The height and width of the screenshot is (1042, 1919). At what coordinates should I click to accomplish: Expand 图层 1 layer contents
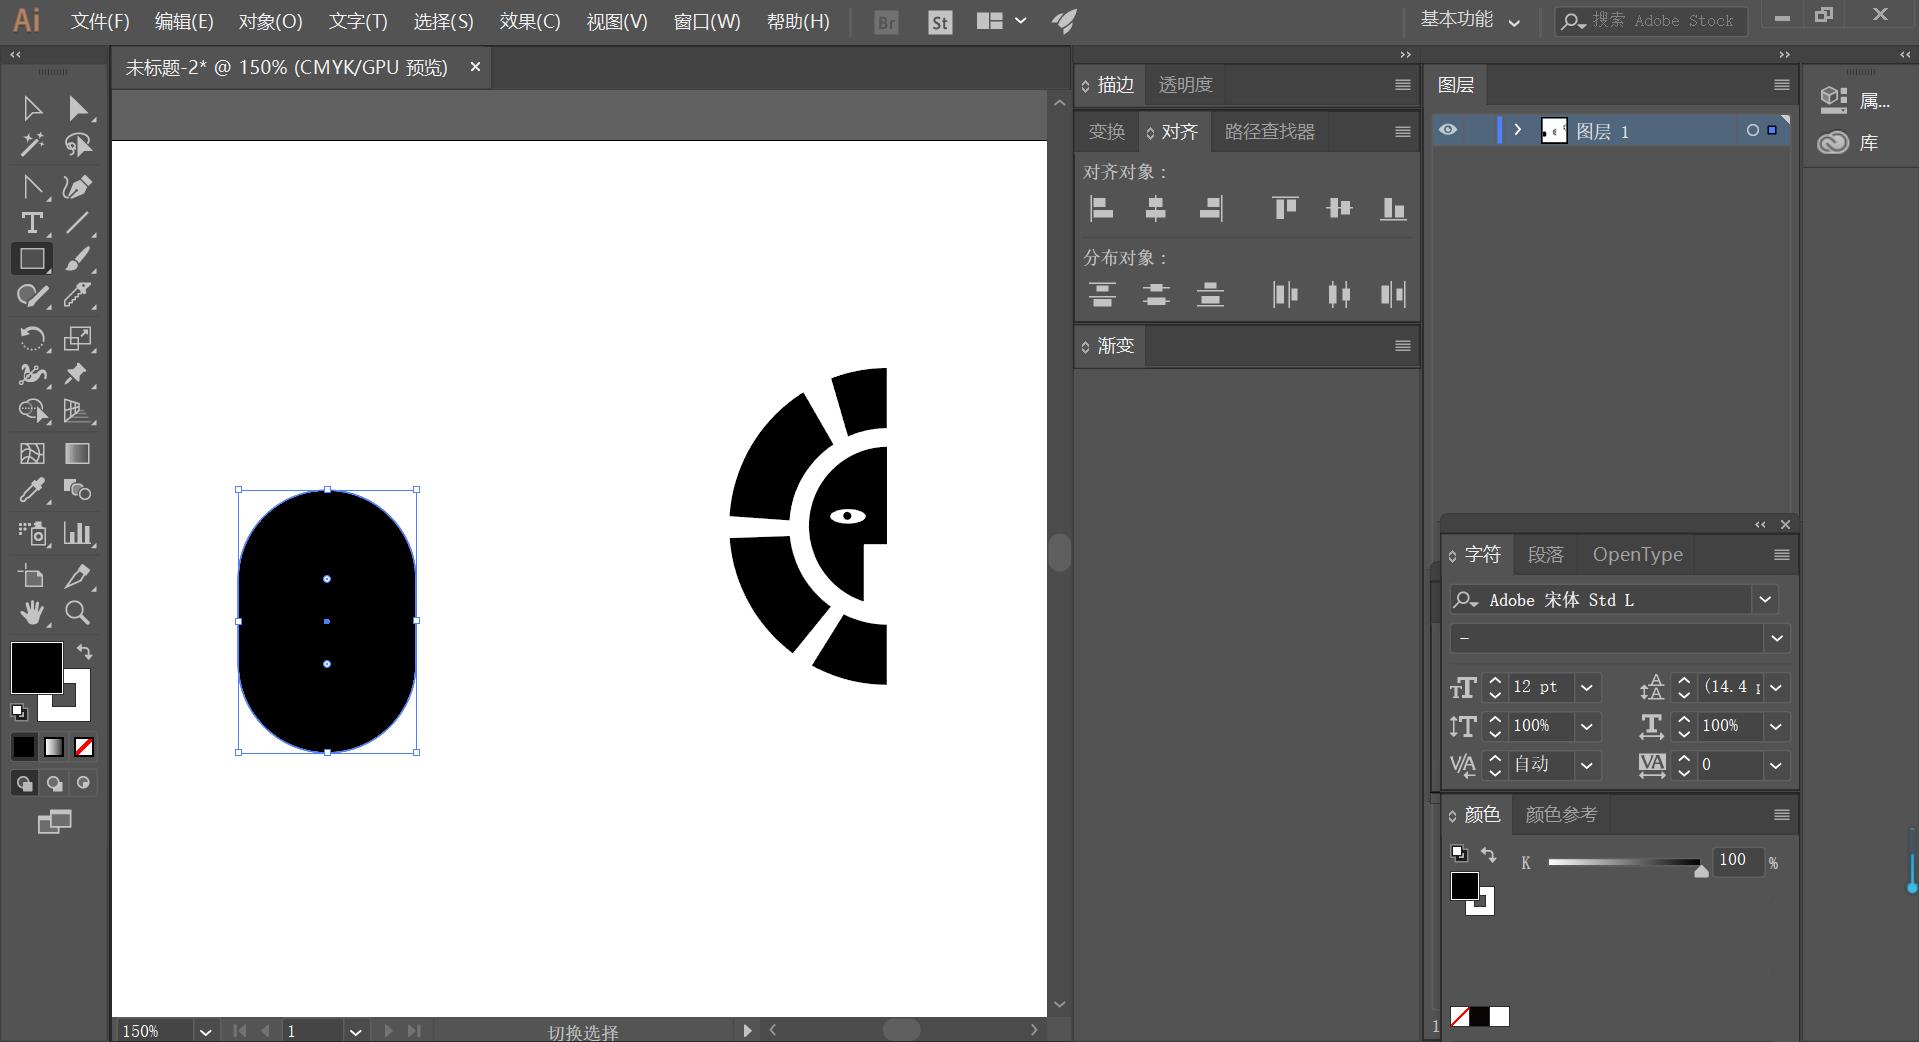(1518, 130)
